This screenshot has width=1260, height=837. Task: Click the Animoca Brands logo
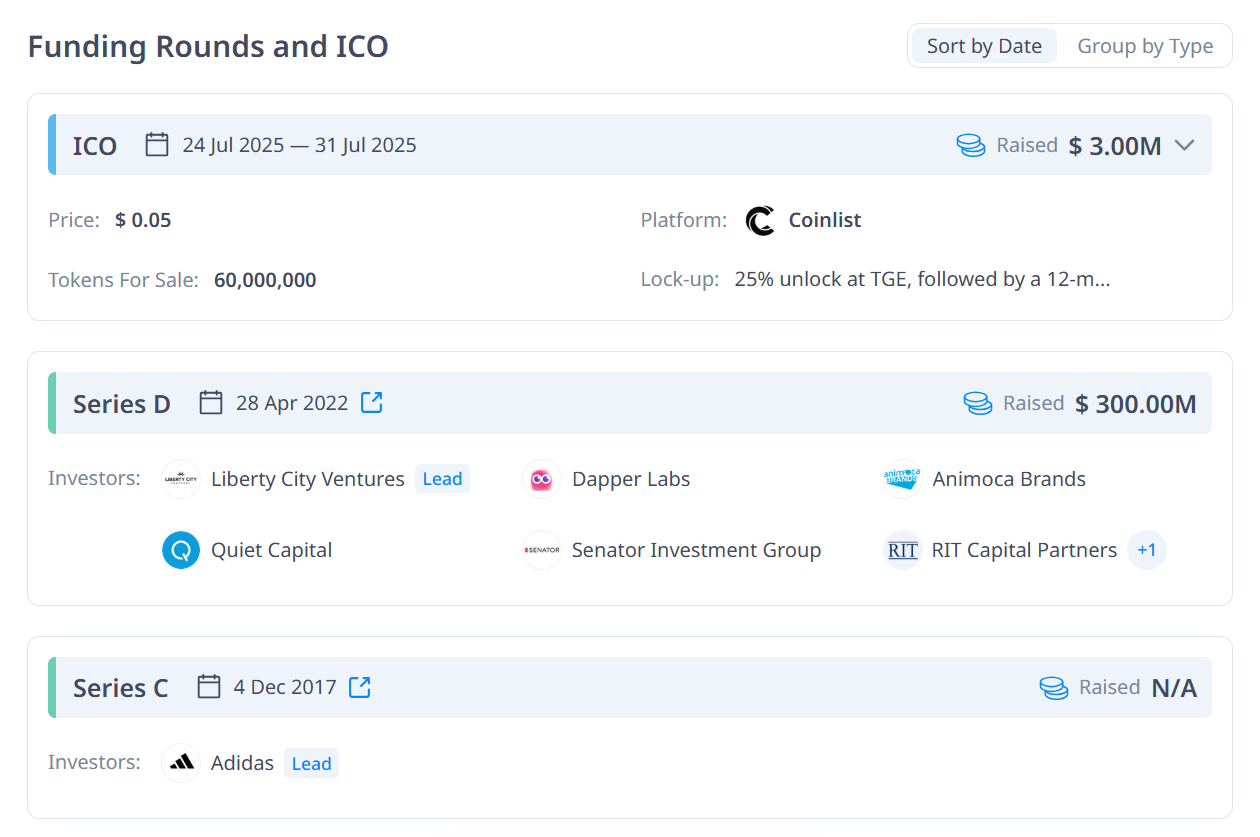click(902, 479)
